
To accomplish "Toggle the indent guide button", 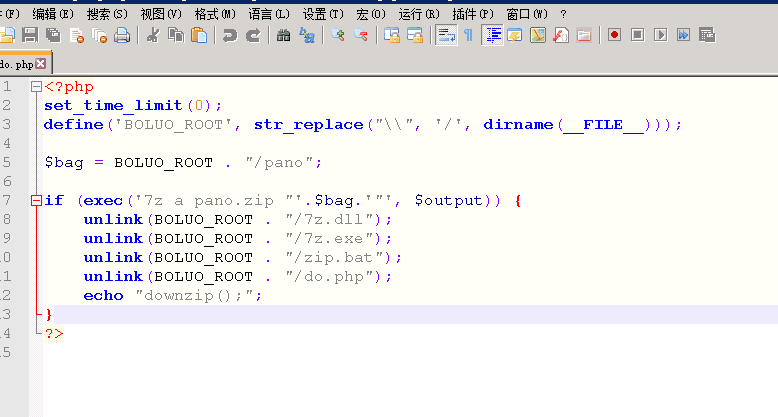I will 492,36.
